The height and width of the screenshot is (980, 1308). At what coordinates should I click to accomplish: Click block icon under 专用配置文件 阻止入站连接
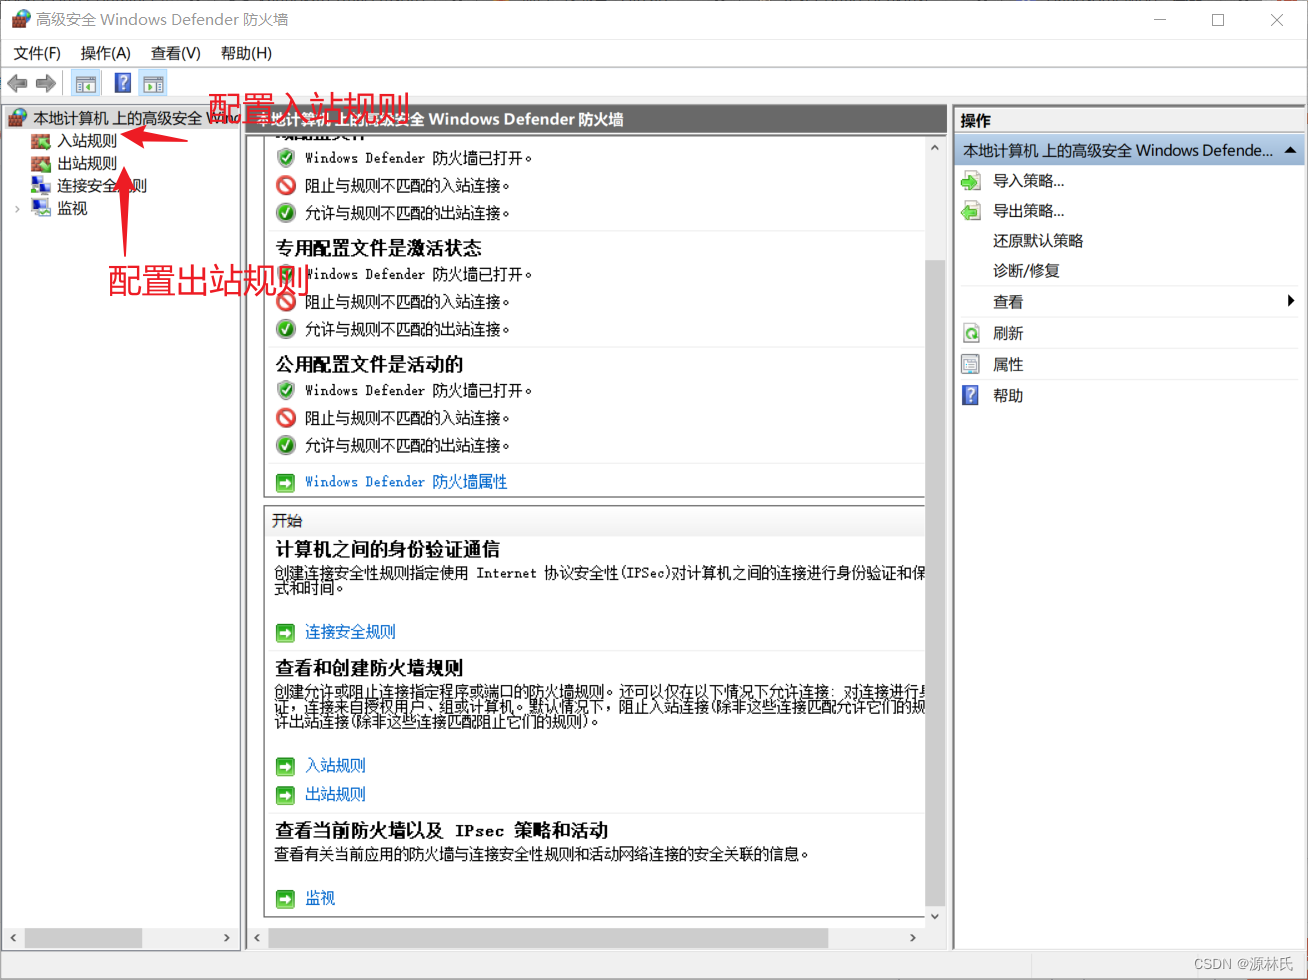[x=286, y=301]
